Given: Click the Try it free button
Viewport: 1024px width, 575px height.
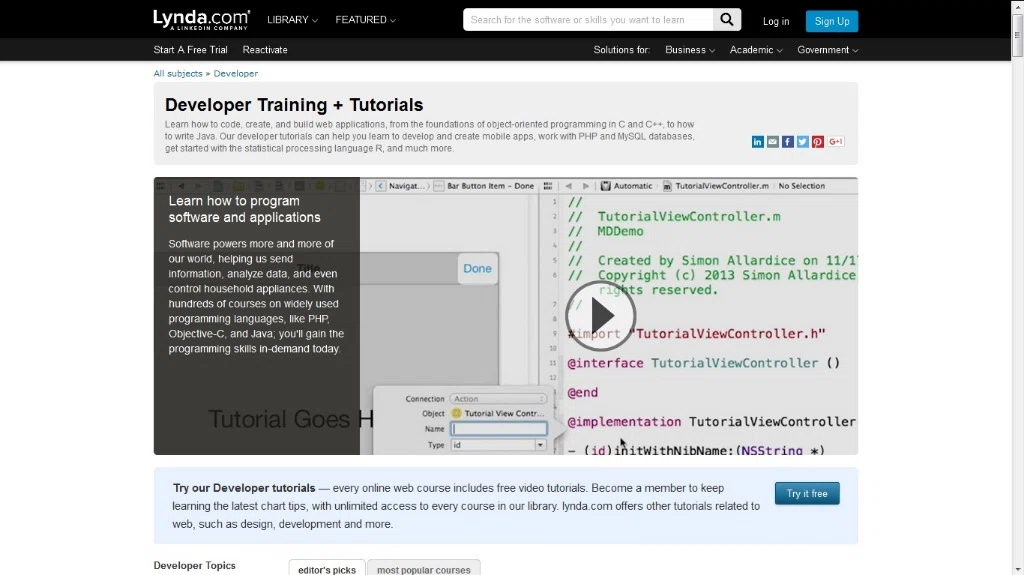Looking at the screenshot, I should point(807,493).
